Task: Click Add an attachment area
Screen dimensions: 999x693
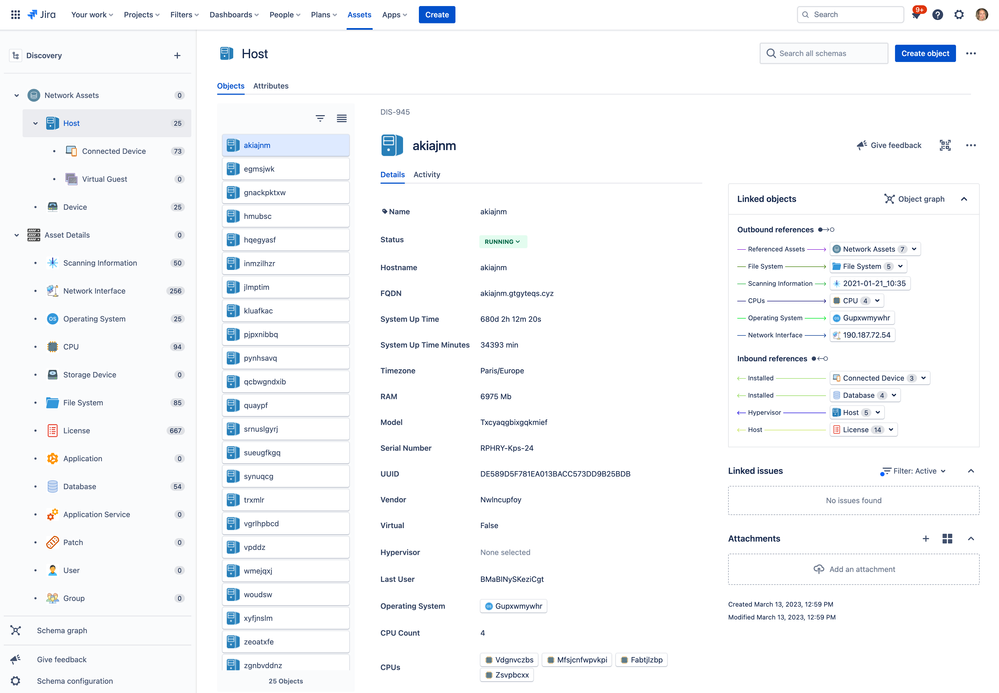Action: (854, 569)
